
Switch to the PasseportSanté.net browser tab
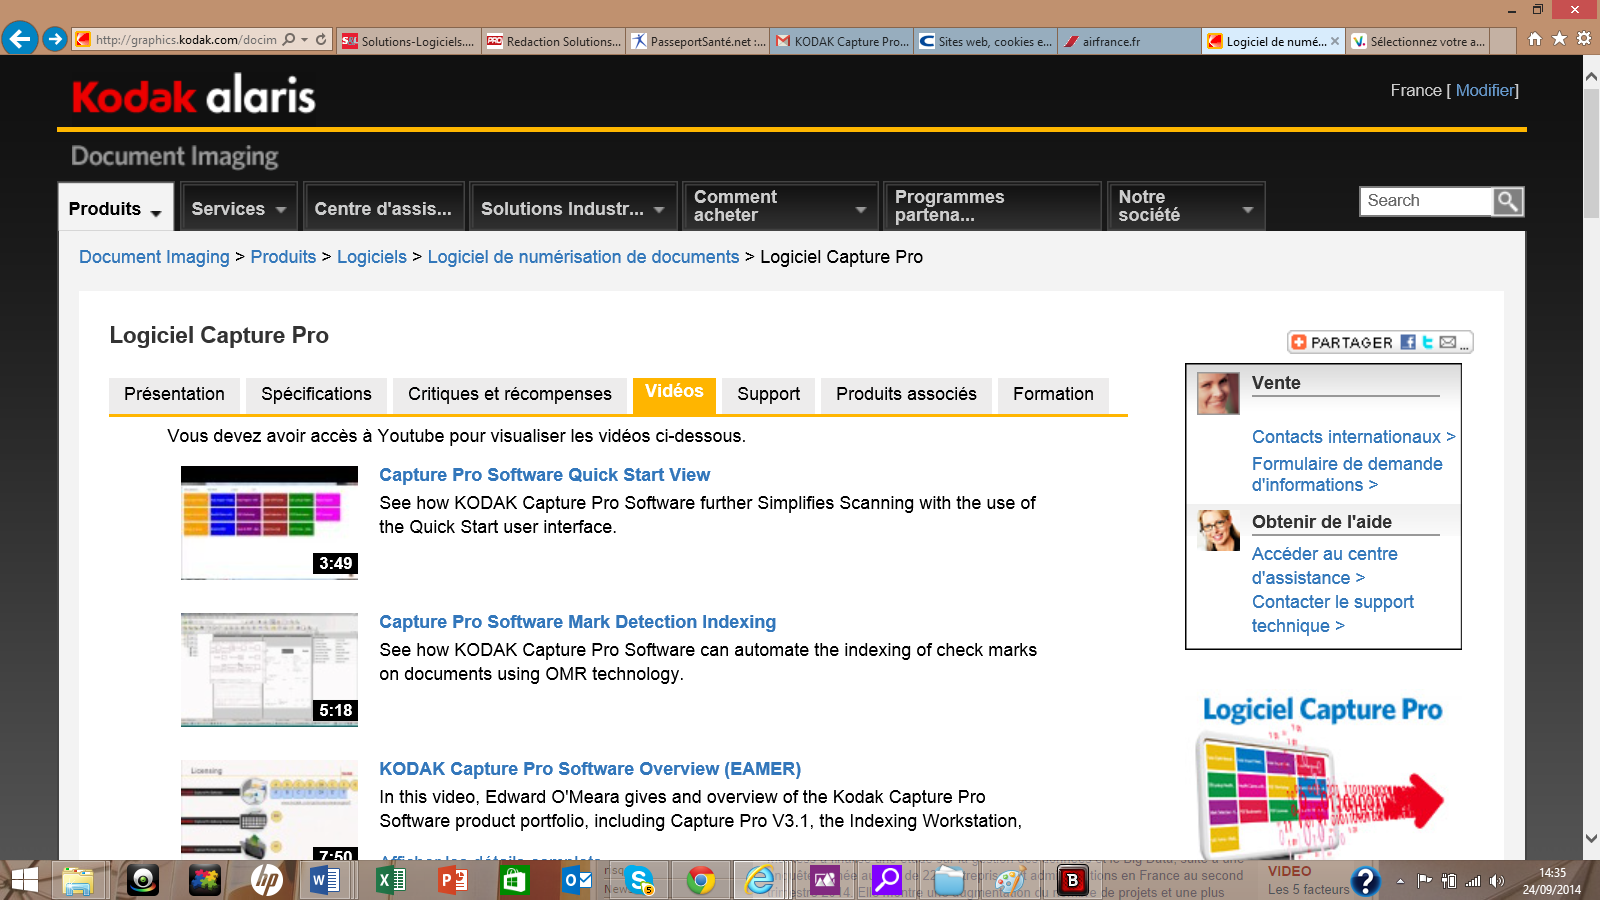tap(698, 41)
